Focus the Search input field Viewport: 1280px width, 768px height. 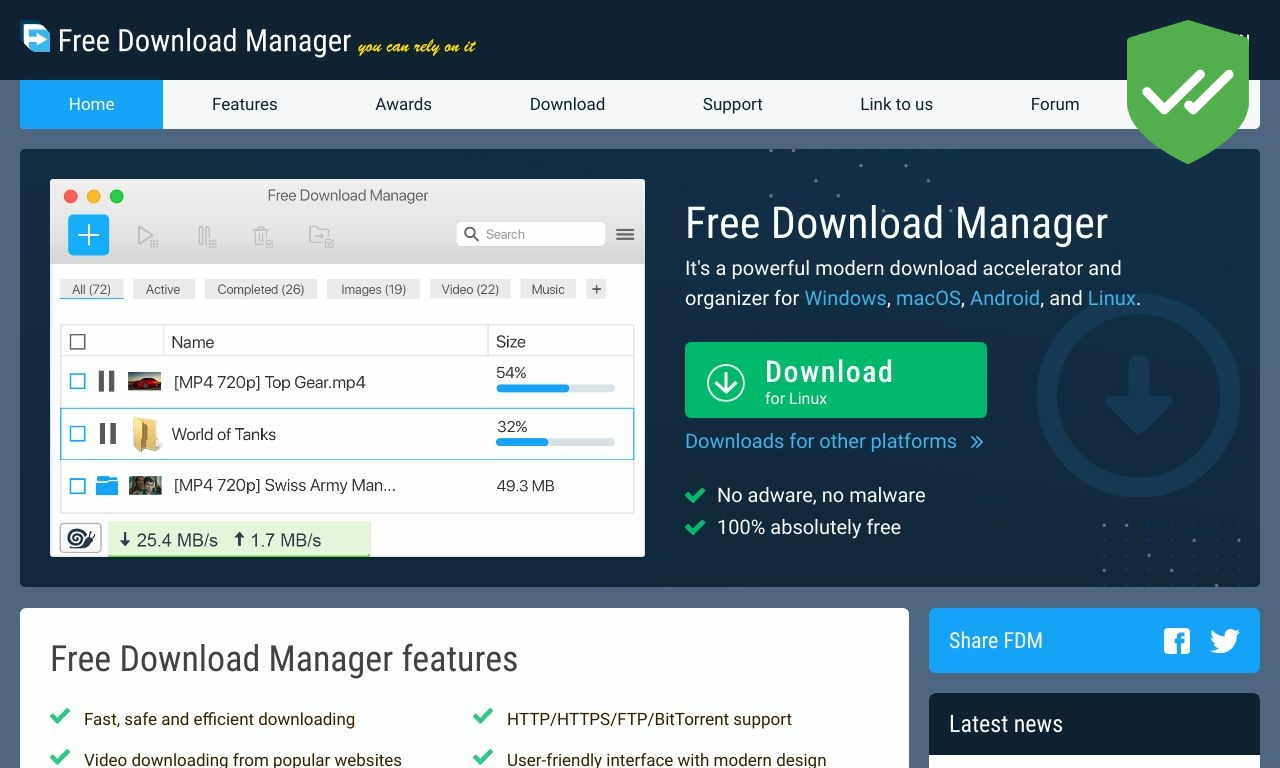coord(531,234)
